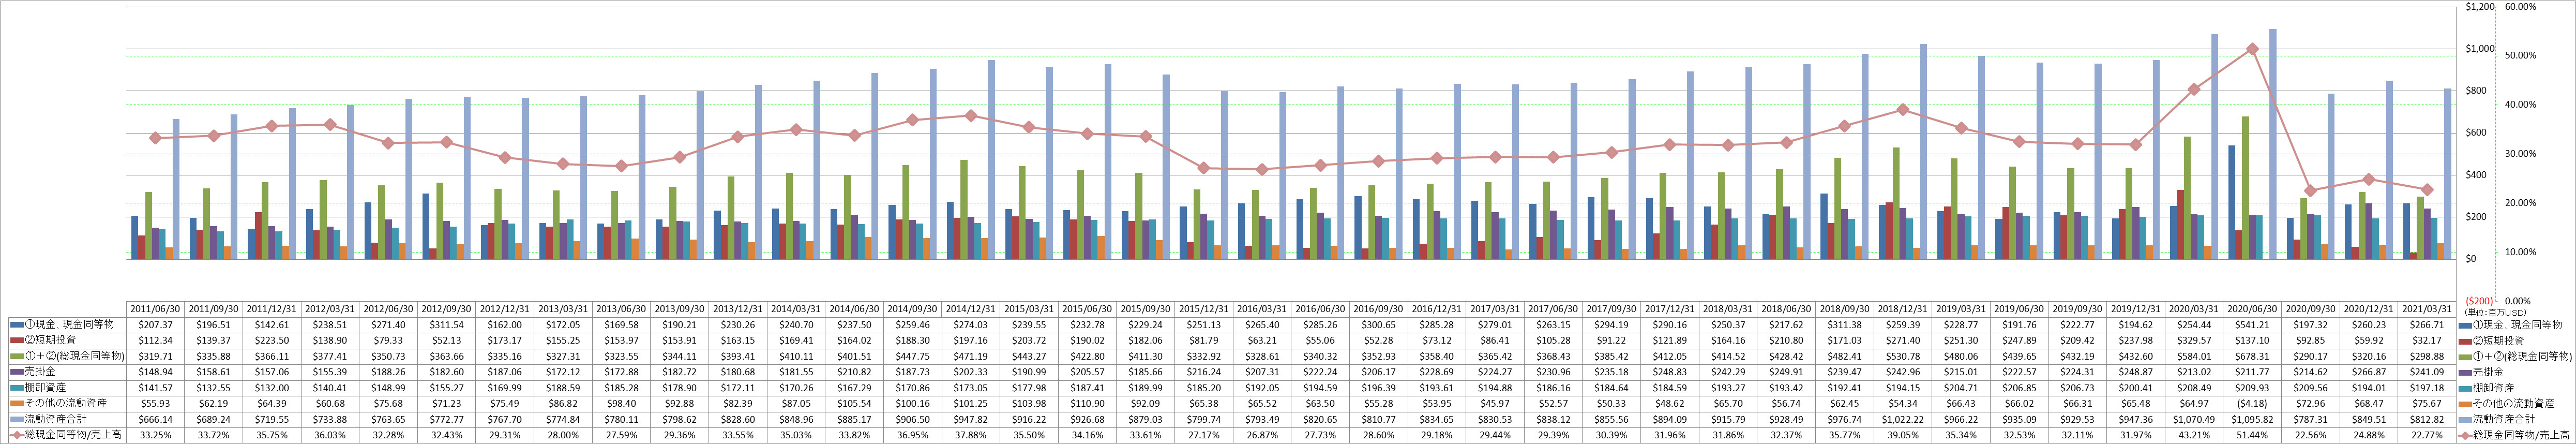Select the 2012/03/31 date column header
Screen dimensions: 2576x444
pyautogui.click(x=330, y=309)
